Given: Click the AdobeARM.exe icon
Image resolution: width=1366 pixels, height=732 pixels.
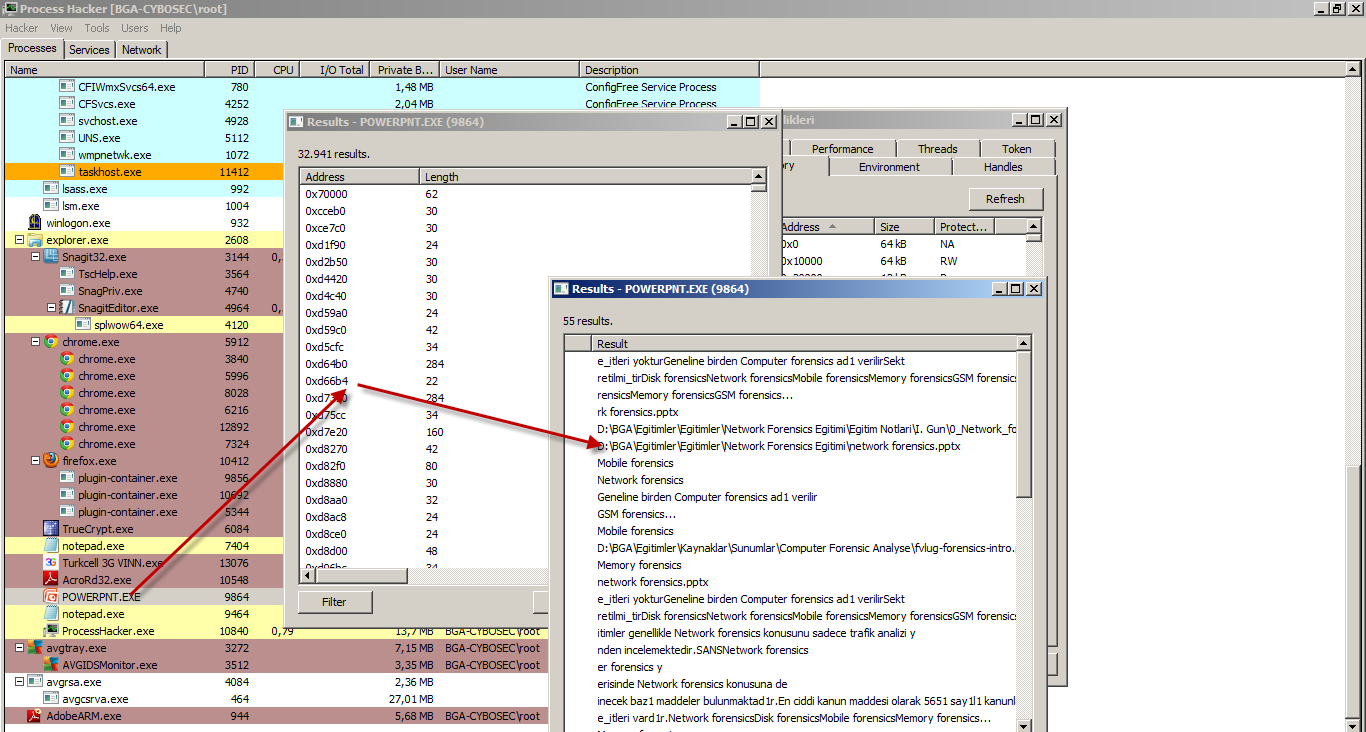Looking at the screenshot, I should (35, 716).
